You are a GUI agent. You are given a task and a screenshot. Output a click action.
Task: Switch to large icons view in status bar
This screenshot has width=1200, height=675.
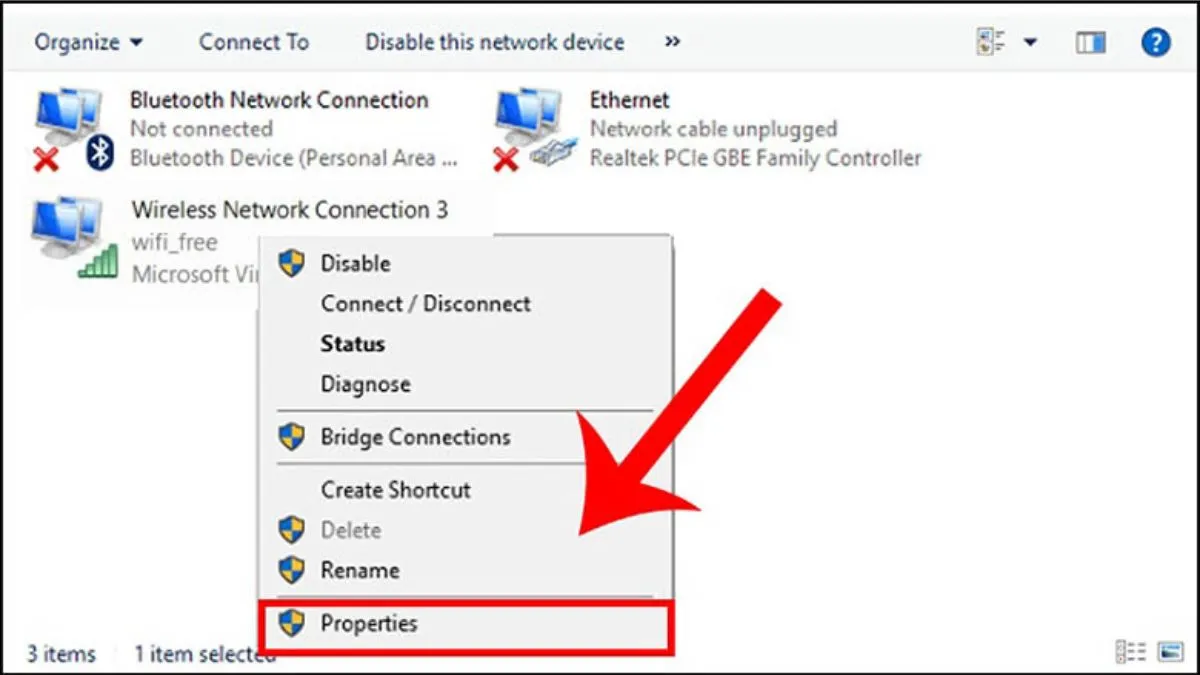click(x=1170, y=653)
